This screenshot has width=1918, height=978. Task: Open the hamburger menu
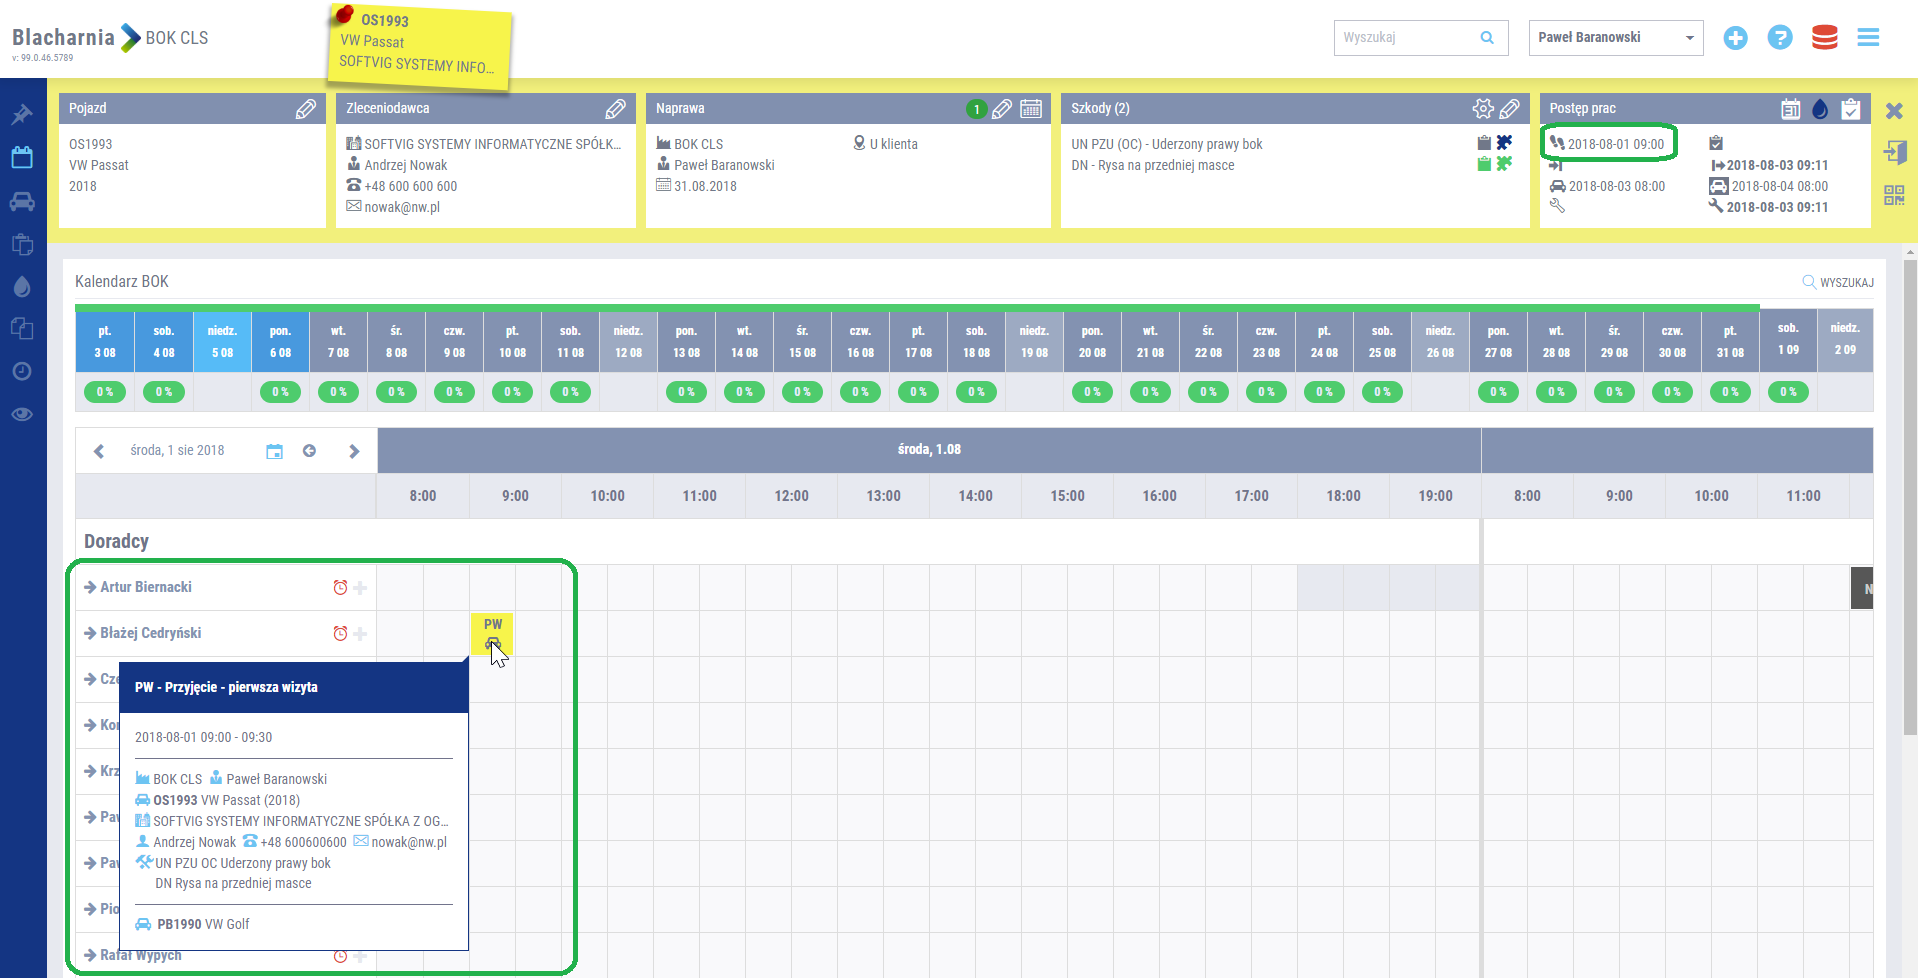click(x=1868, y=38)
